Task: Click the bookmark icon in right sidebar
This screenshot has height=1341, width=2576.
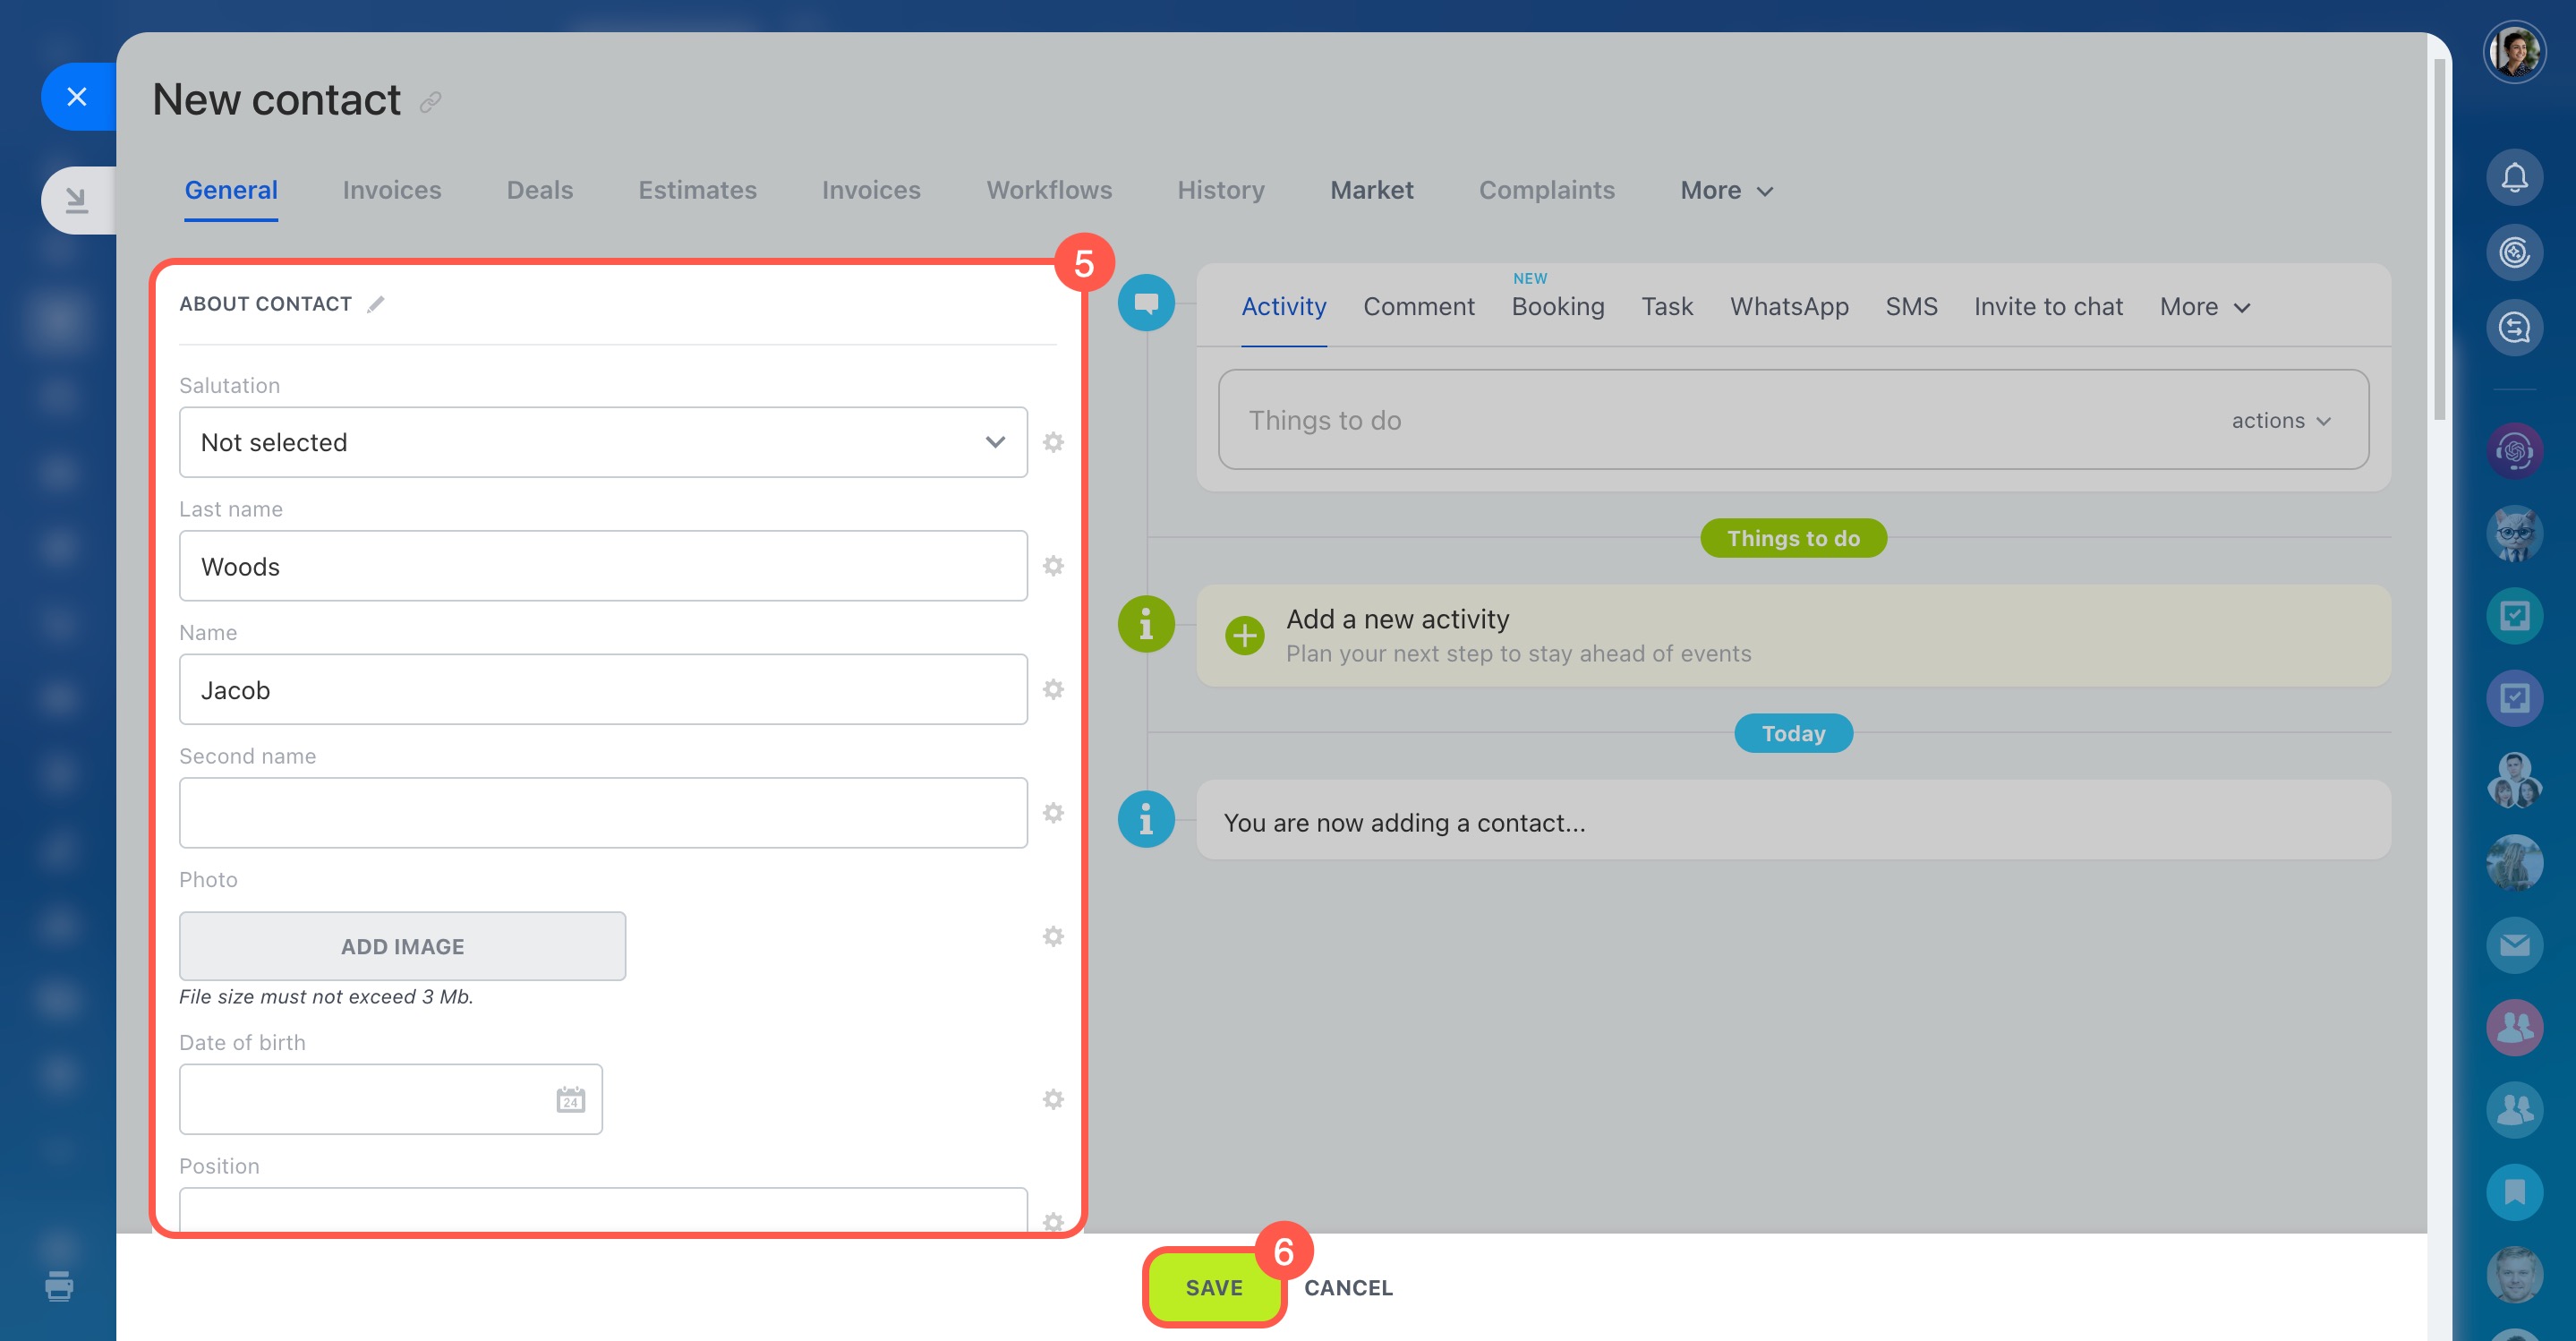Action: pyautogui.click(x=2513, y=1192)
